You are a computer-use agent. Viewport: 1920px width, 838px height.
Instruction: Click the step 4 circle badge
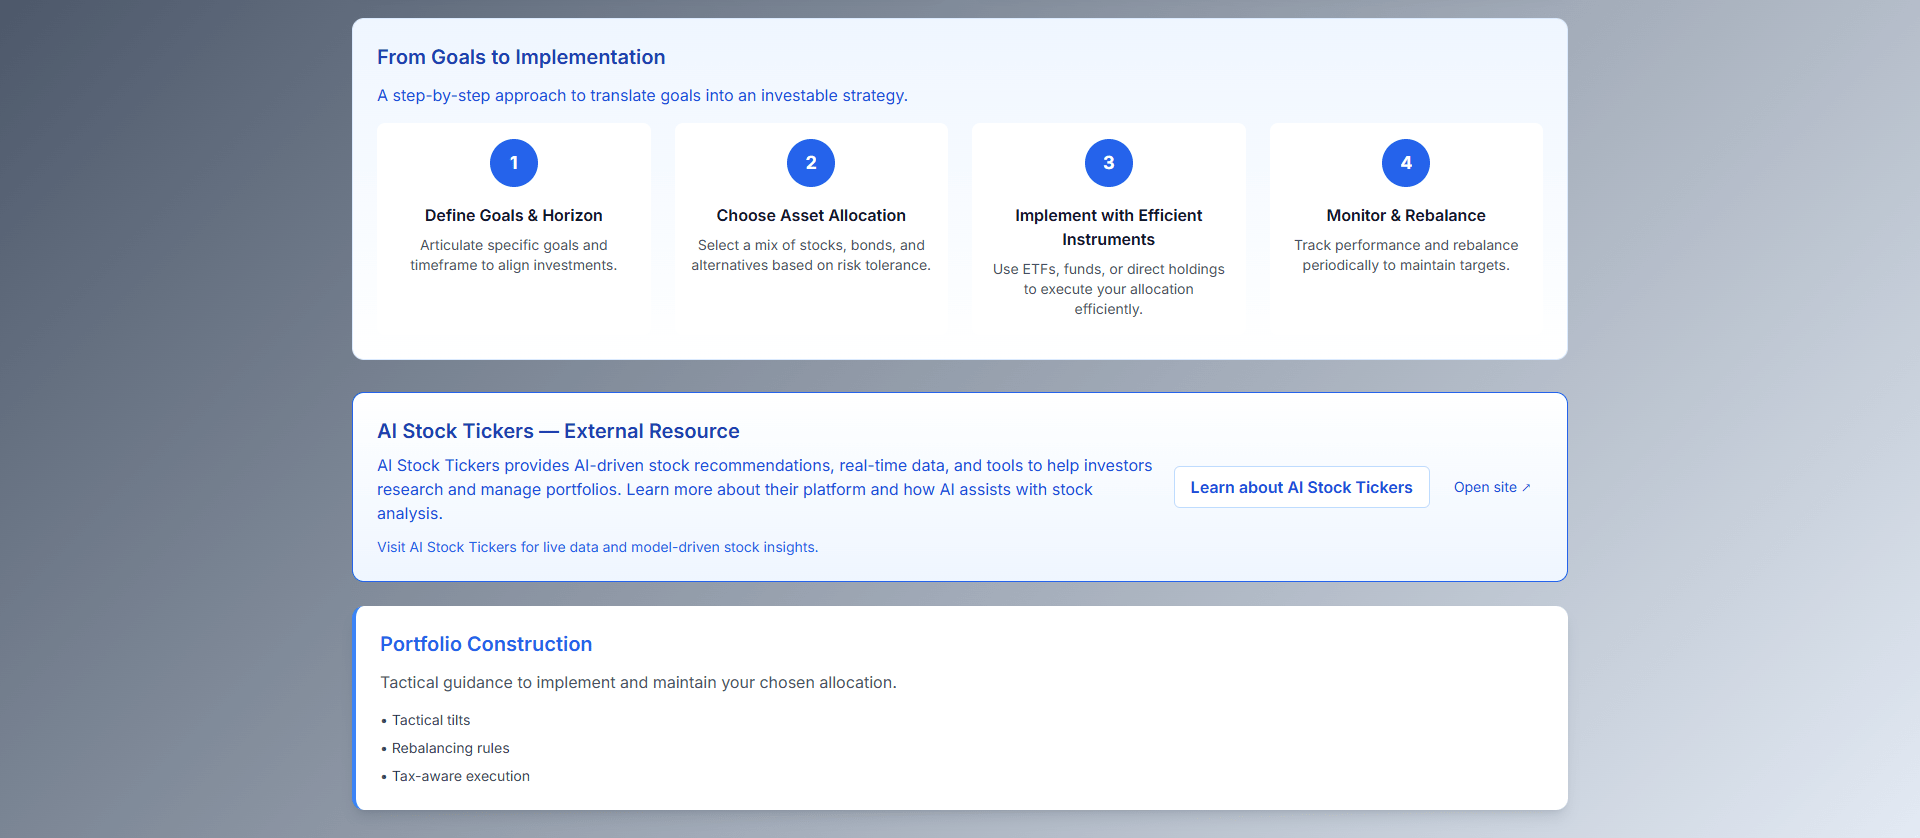(1405, 163)
